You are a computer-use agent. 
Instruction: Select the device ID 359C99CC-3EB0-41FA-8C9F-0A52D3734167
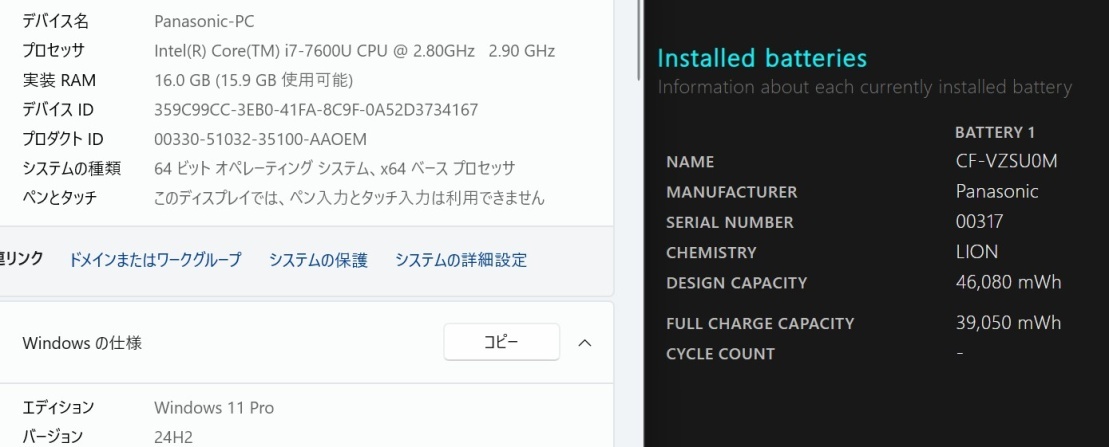pyautogui.click(x=316, y=110)
